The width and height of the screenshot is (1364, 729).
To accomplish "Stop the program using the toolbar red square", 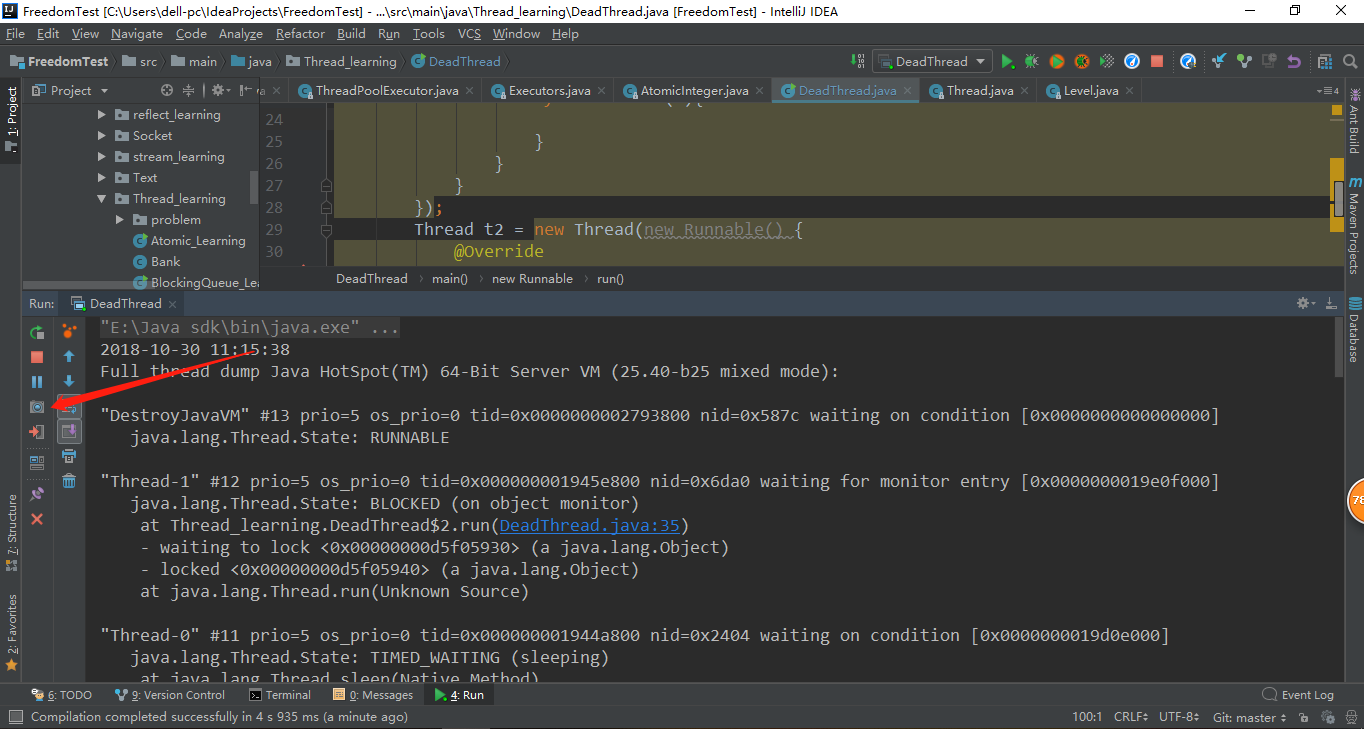I will click(x=1157, y=62).
